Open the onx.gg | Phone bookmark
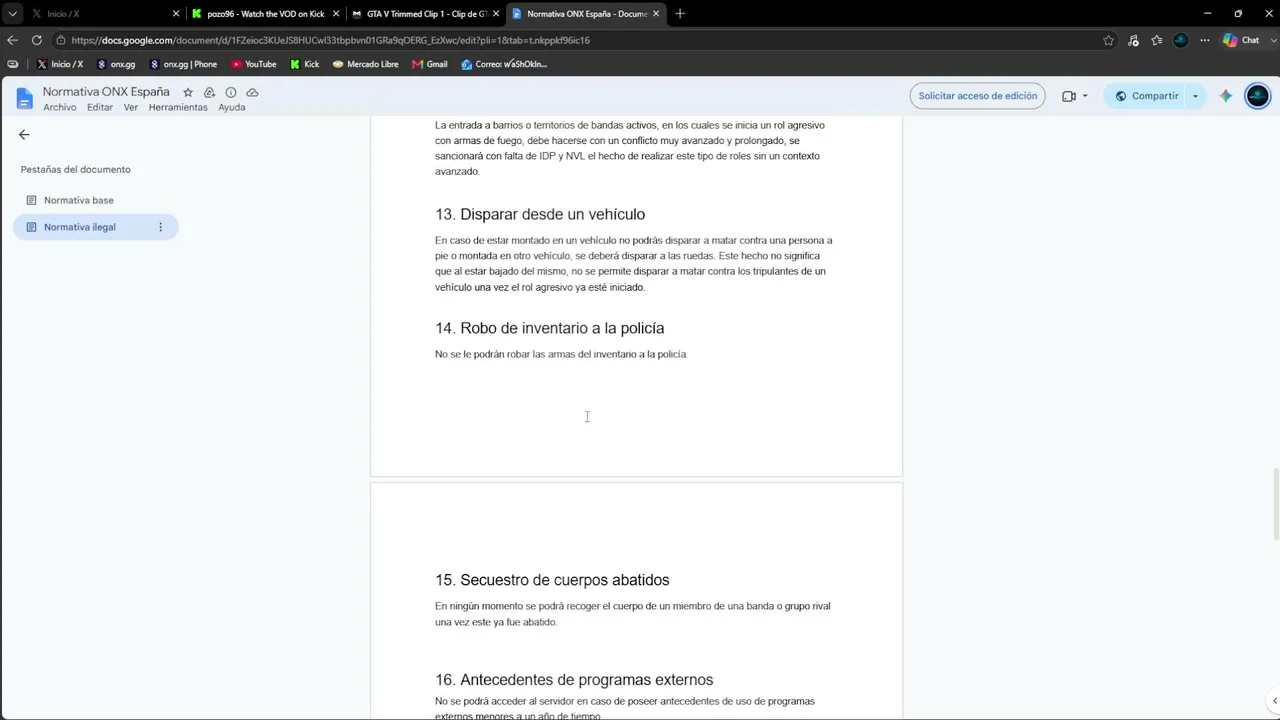This screenshot has width=1280, height=720. pos(183,64)
